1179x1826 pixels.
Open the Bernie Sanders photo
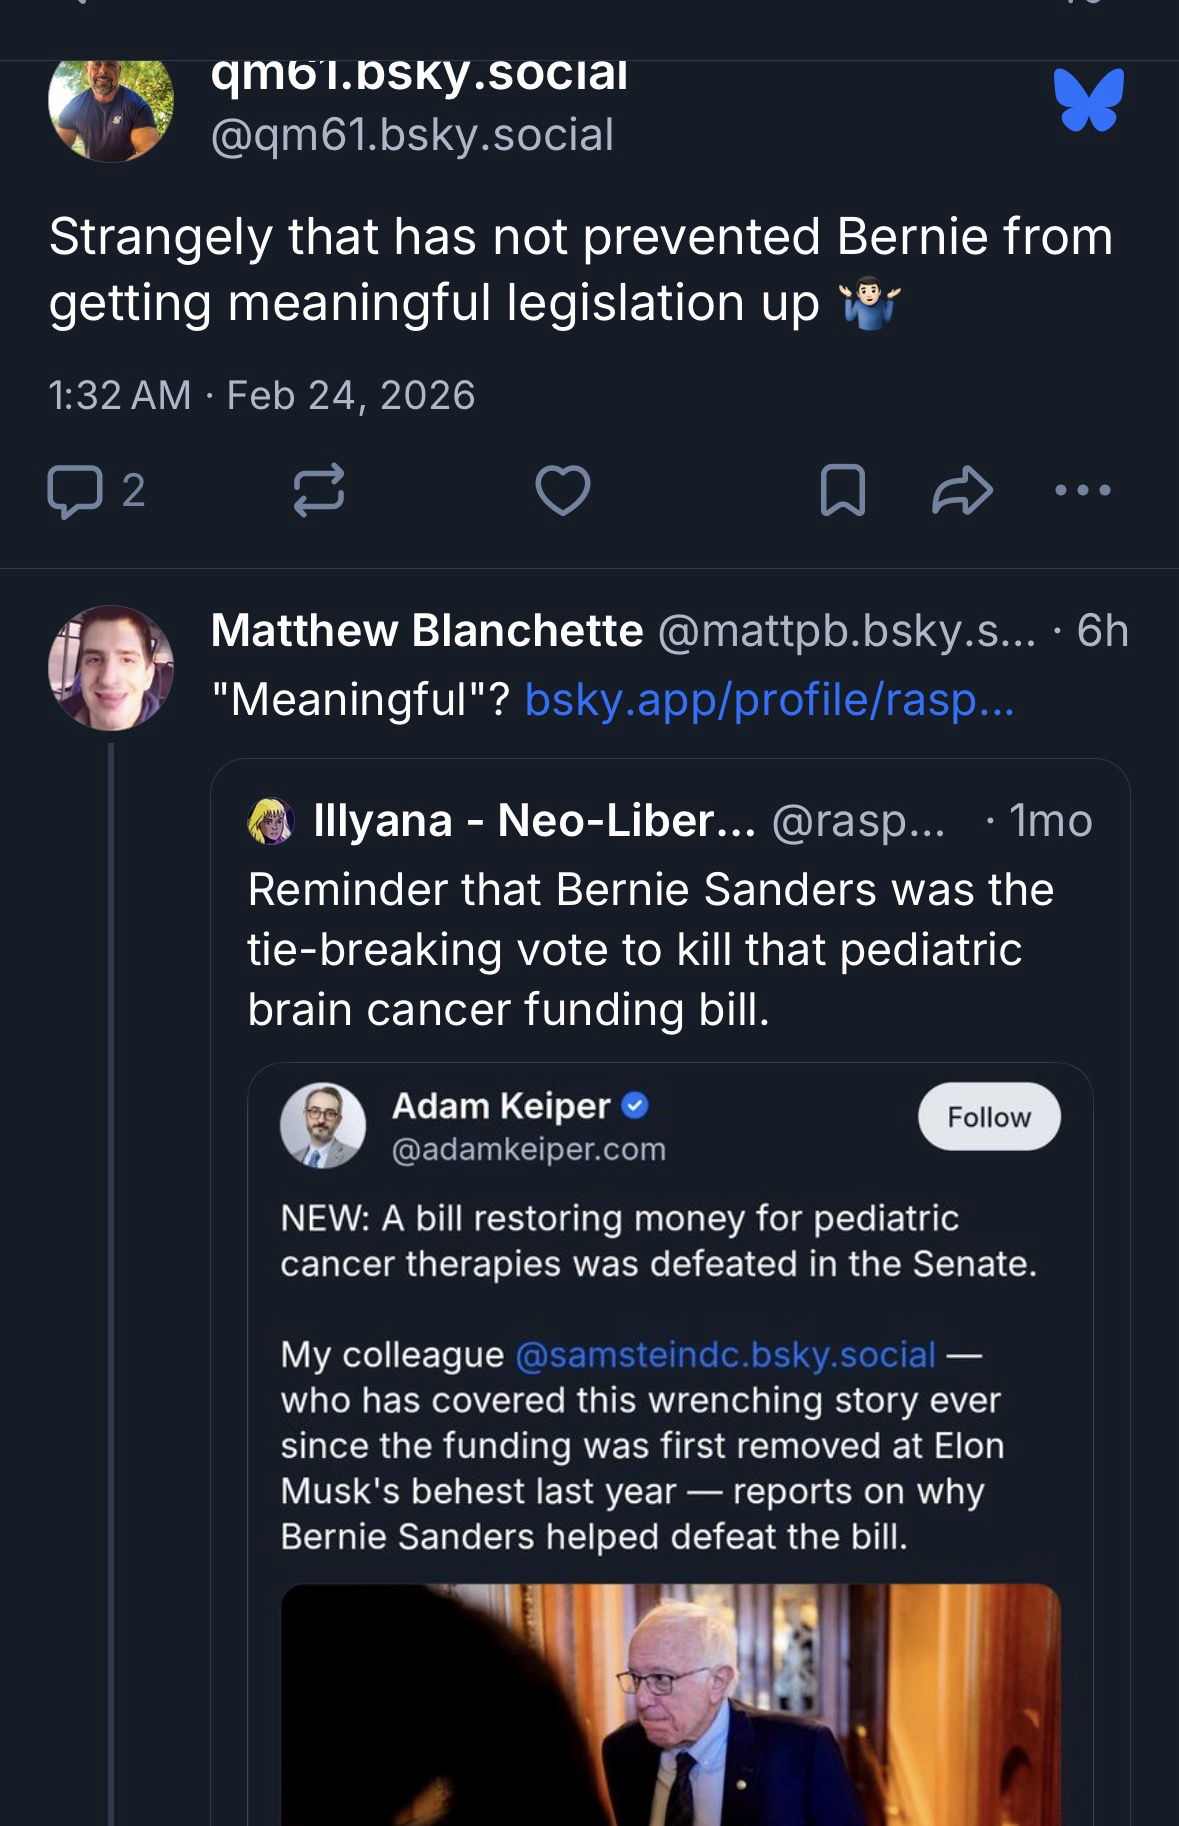670,1705
